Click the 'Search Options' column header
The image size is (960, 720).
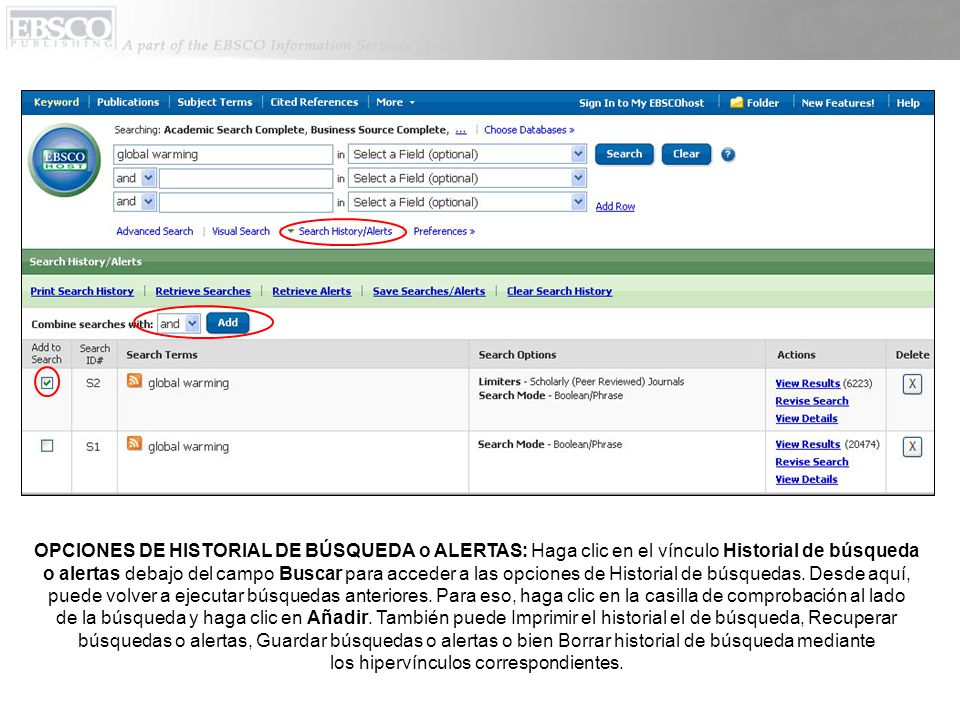pos(517,354)
